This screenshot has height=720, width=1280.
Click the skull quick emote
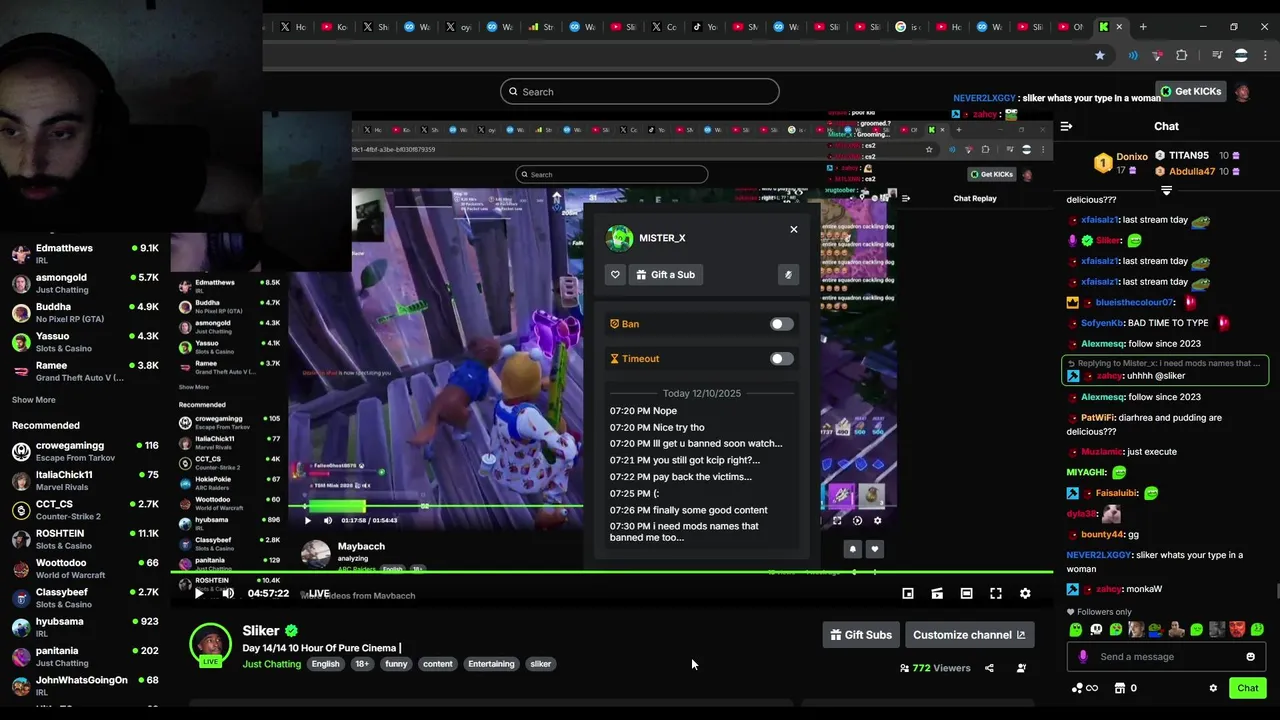click(1096, 629)
